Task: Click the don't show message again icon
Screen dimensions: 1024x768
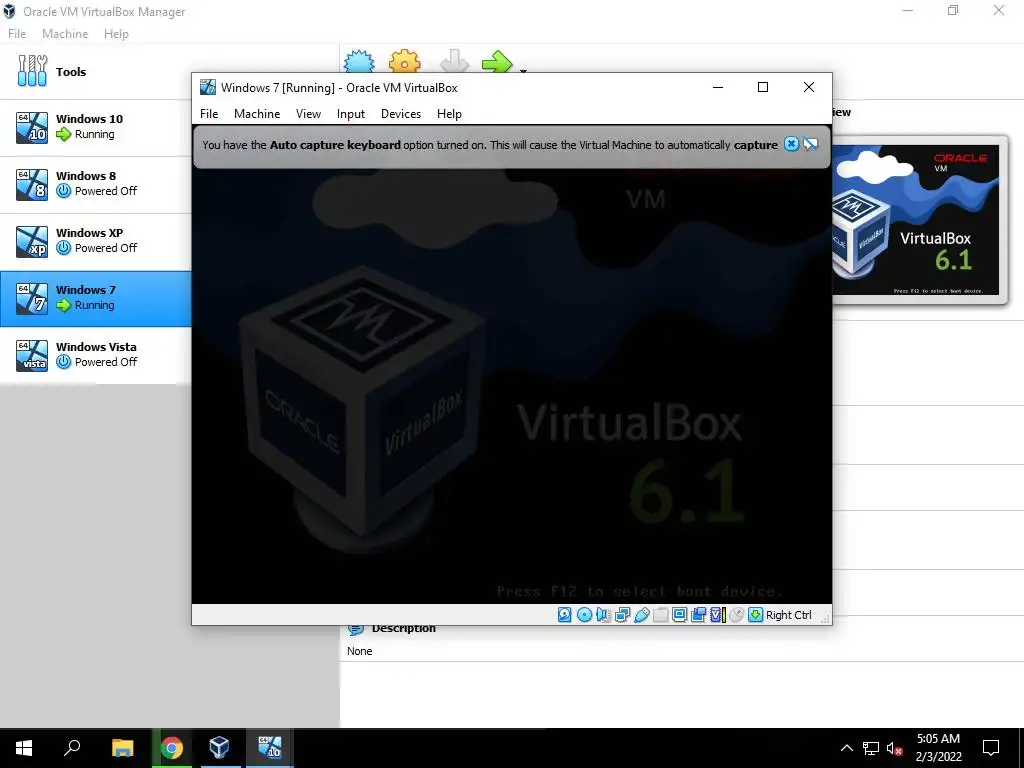Action: (x=810, y=144)
